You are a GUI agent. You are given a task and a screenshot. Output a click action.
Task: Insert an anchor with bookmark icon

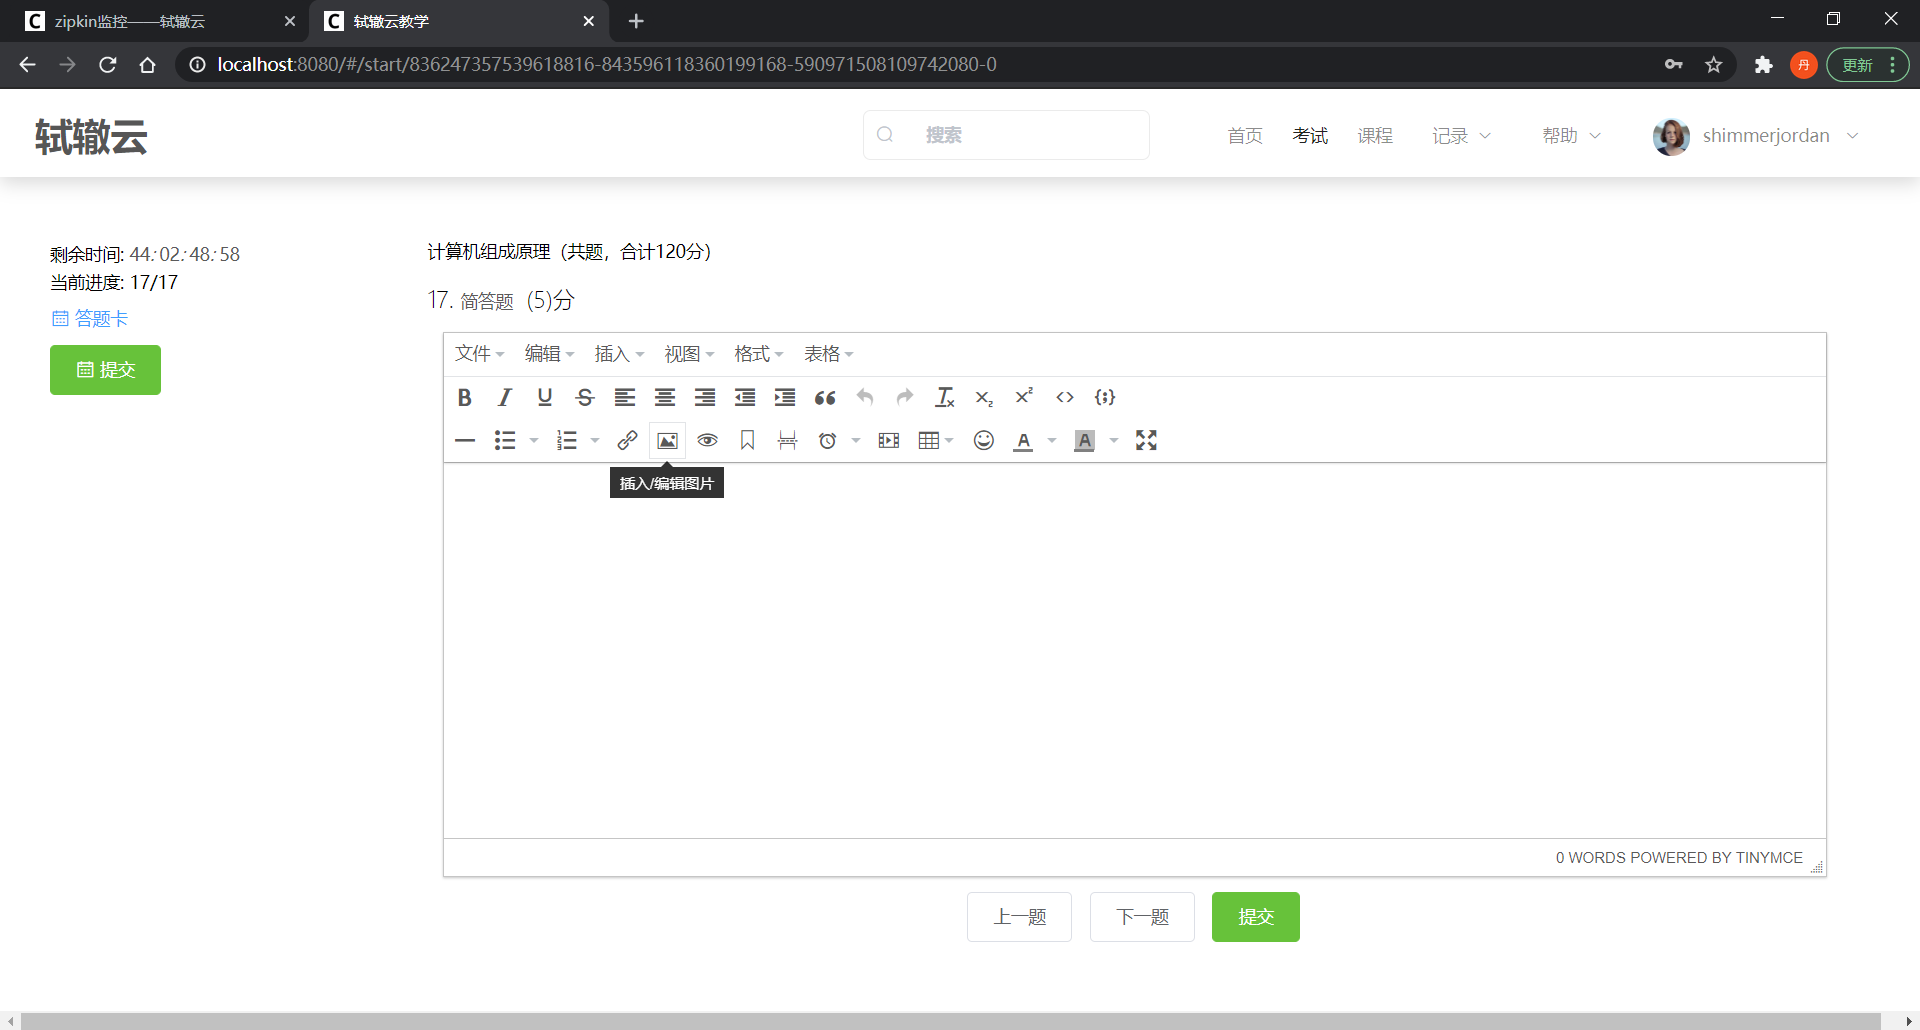pyautogui.click(x=747, y=440)
